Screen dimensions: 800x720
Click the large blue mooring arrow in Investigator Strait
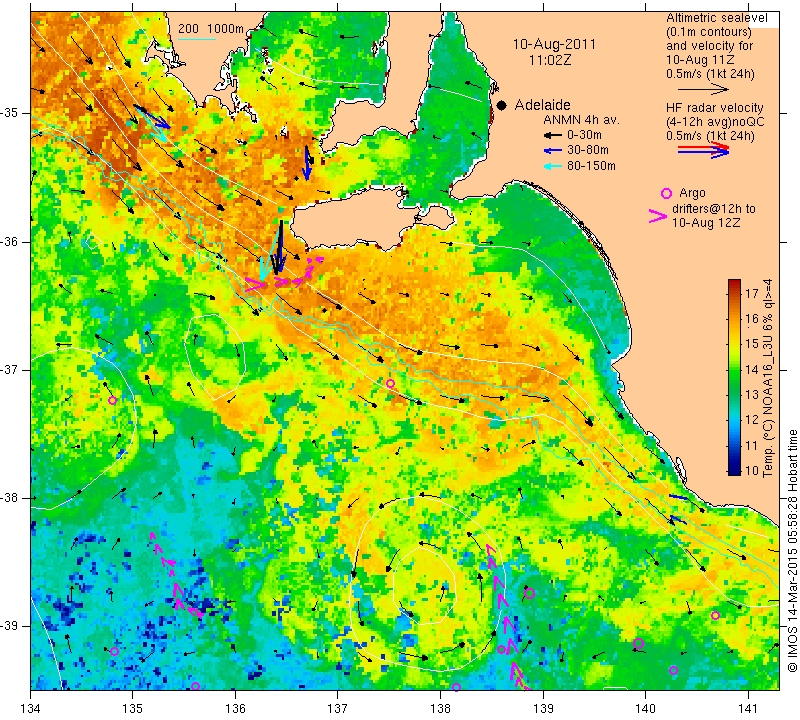(307, 163)
